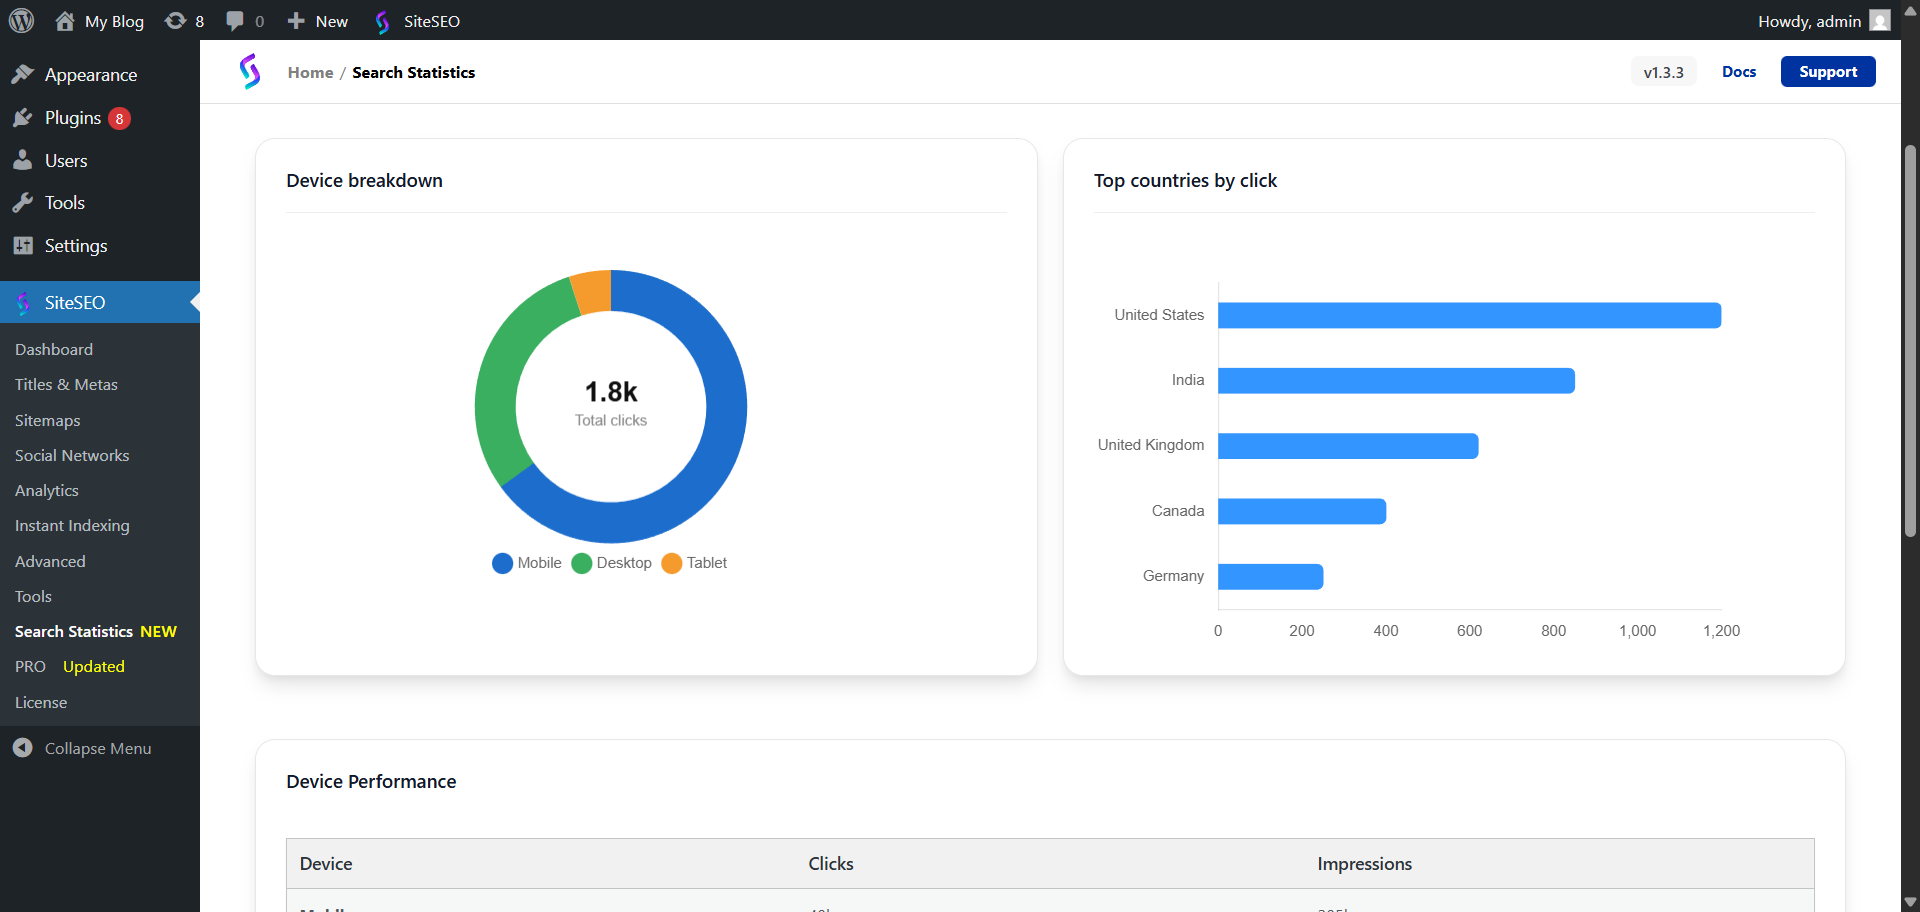Open the My Blog home icon
Screen dimensions: 1920x912
click(x=65, y=21)
